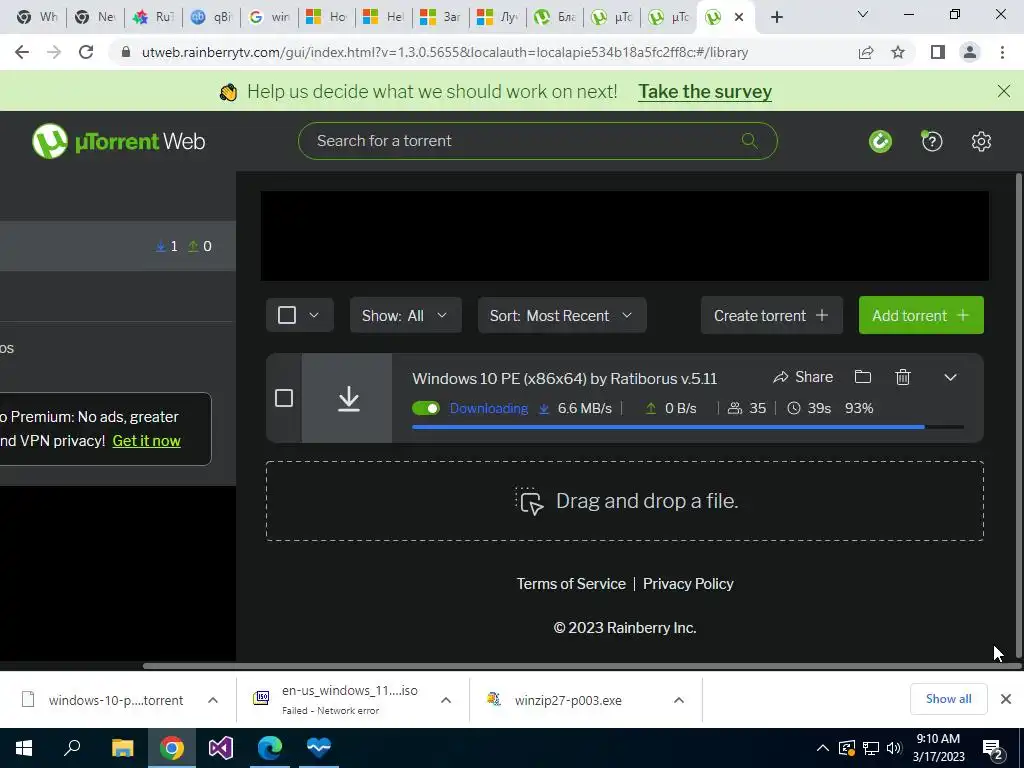Switch to the 'Ho' Microsoft browser tab
The height and width of the screenshot is (768, 1024).
327,17
